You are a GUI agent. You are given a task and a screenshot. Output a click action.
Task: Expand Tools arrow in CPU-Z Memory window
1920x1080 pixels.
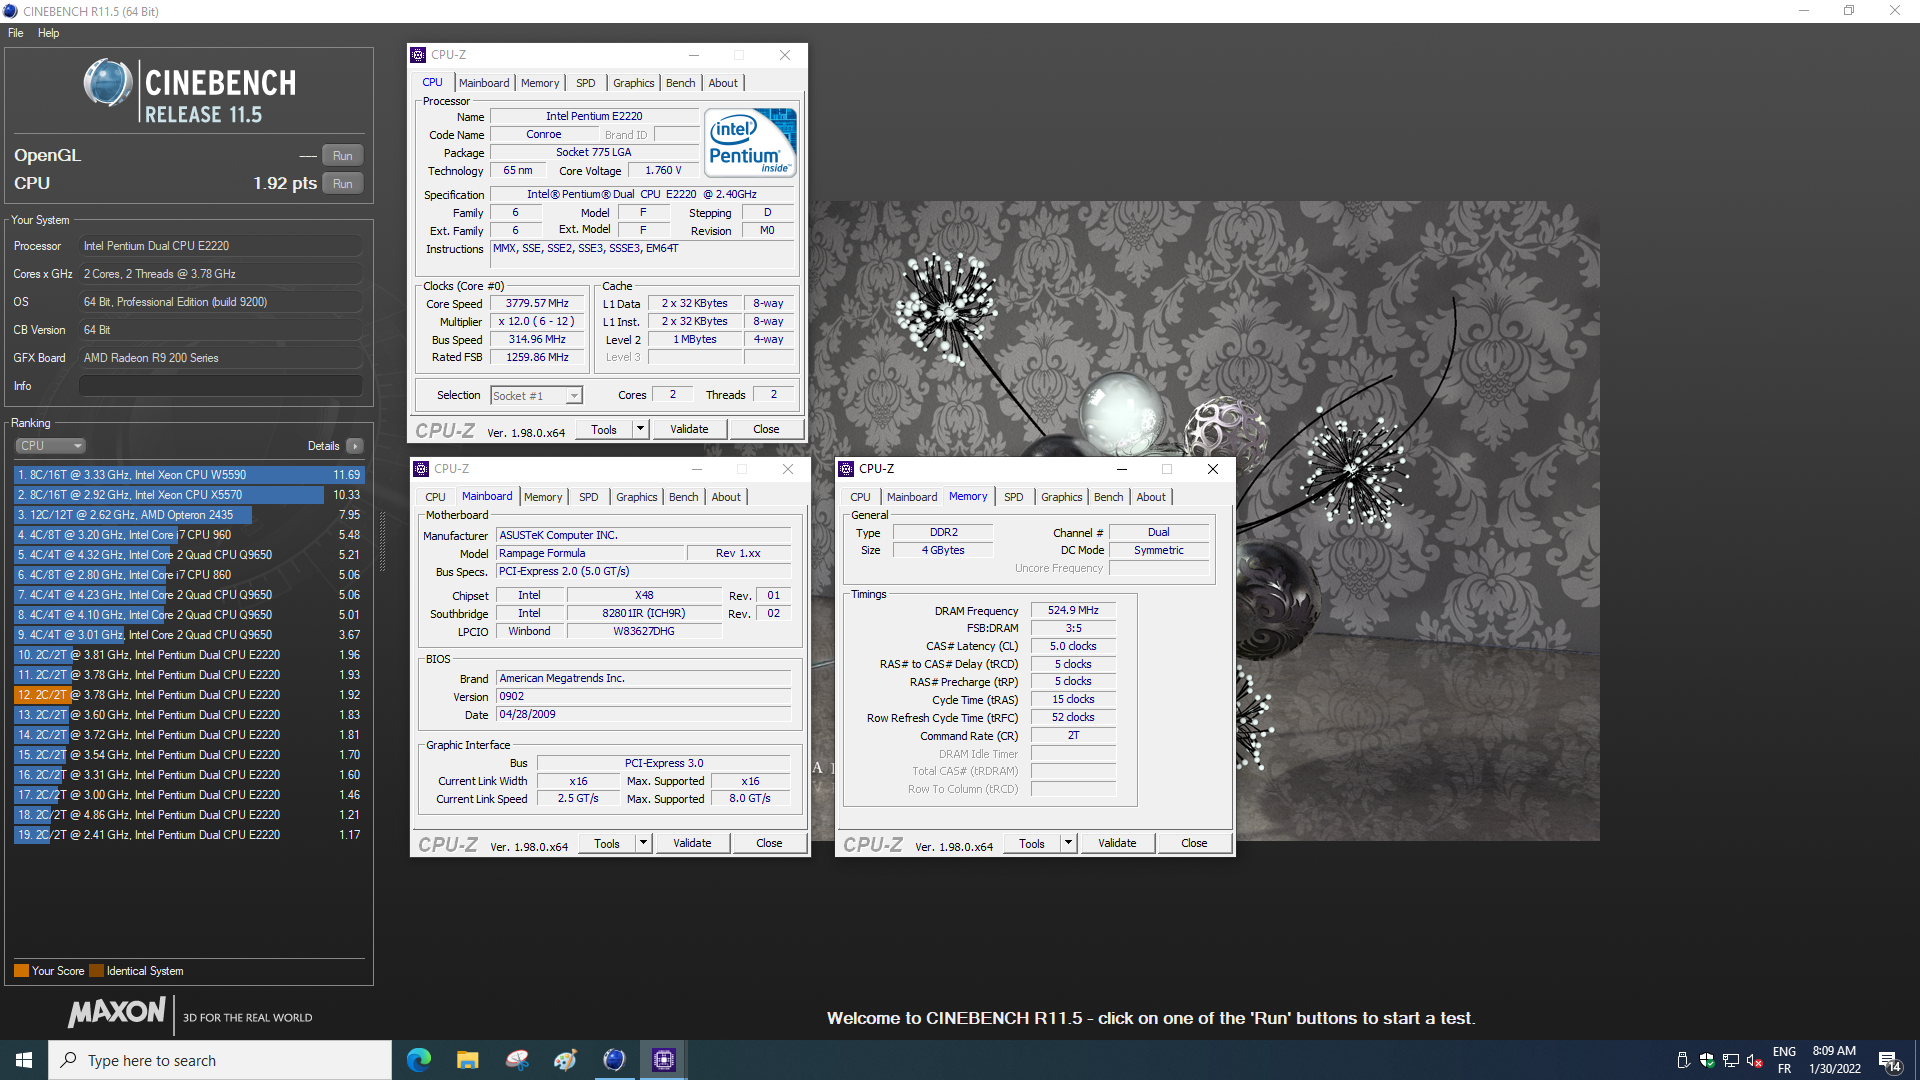[x=1068, y=843]
